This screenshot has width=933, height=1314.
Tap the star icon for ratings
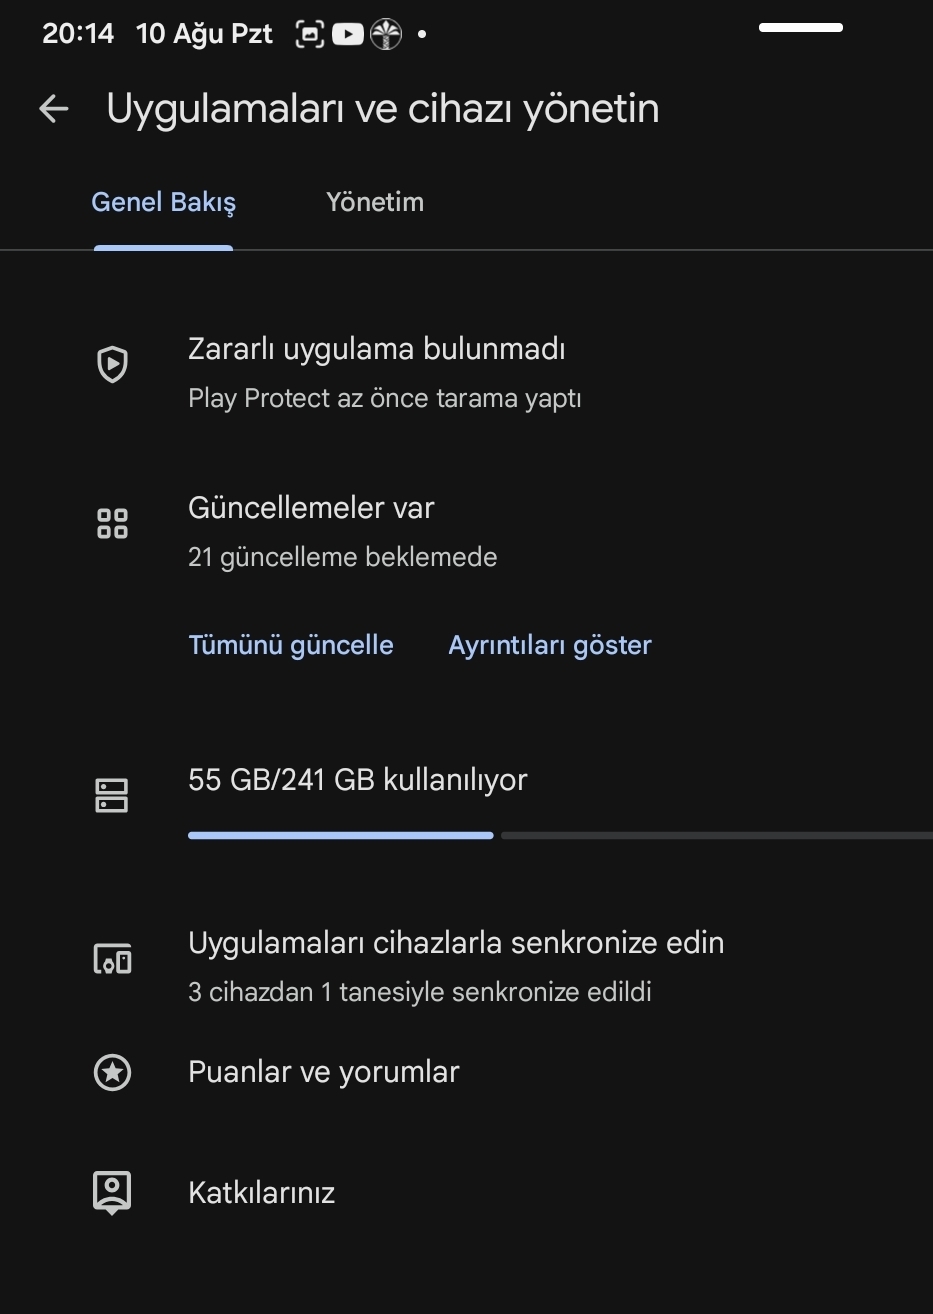(112, 1073)
